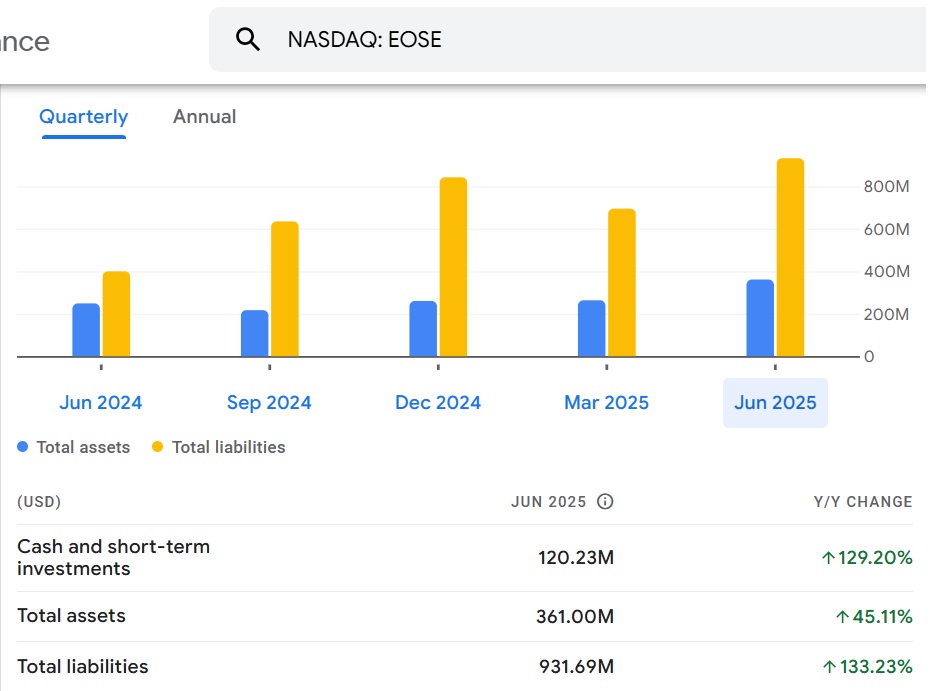
Task: Click the 361.00M total assets value
Action: pos(575,616)
